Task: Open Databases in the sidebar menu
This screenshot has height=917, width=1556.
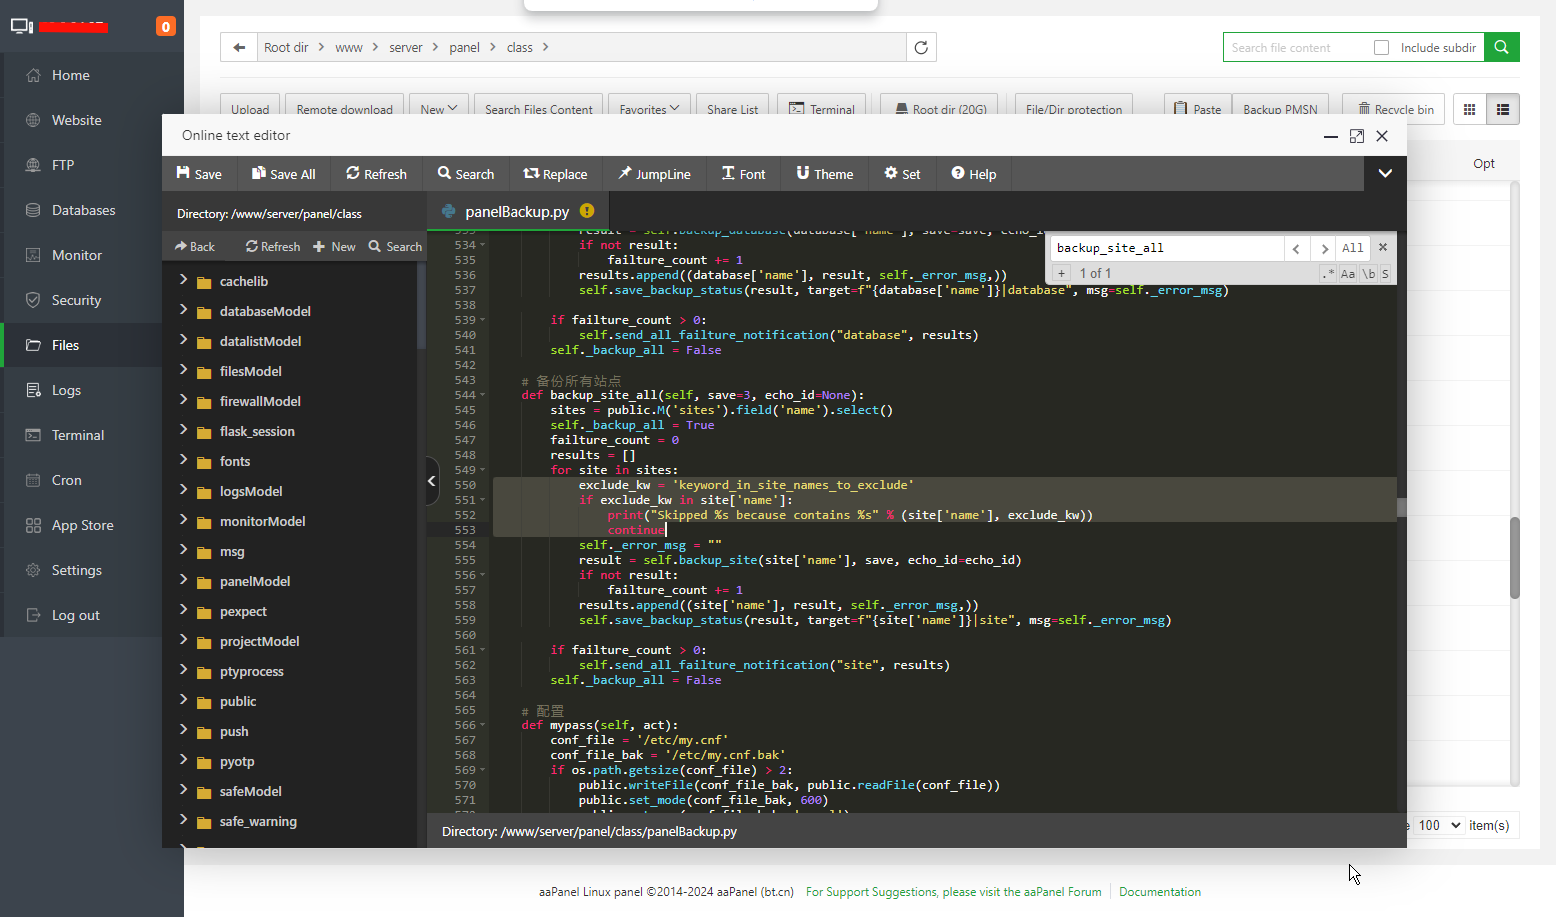Action: pos(83,210)
